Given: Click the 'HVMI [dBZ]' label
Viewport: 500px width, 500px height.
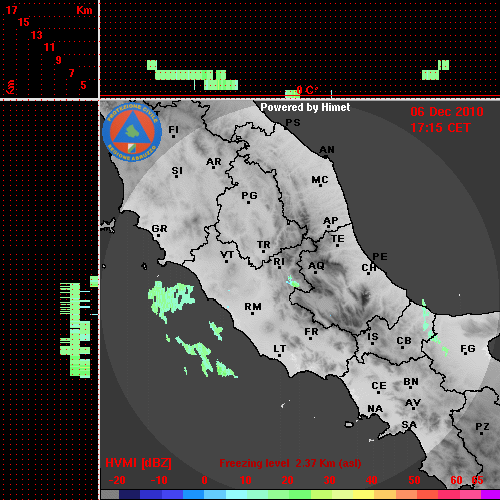Looking at the screenshot, I should pyautogui.click(x=138, y=463).
